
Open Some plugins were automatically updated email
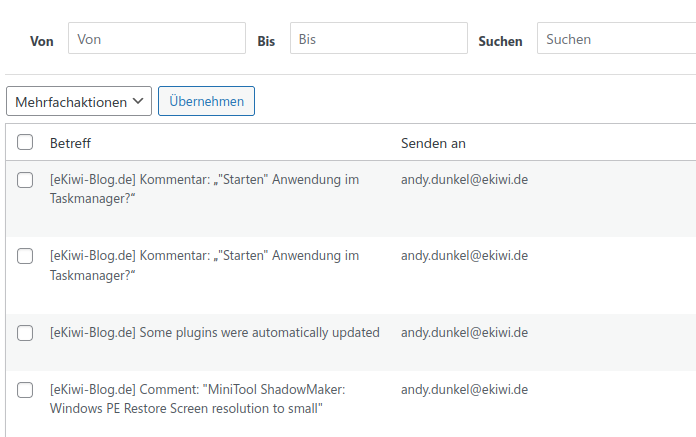point(215,333)
